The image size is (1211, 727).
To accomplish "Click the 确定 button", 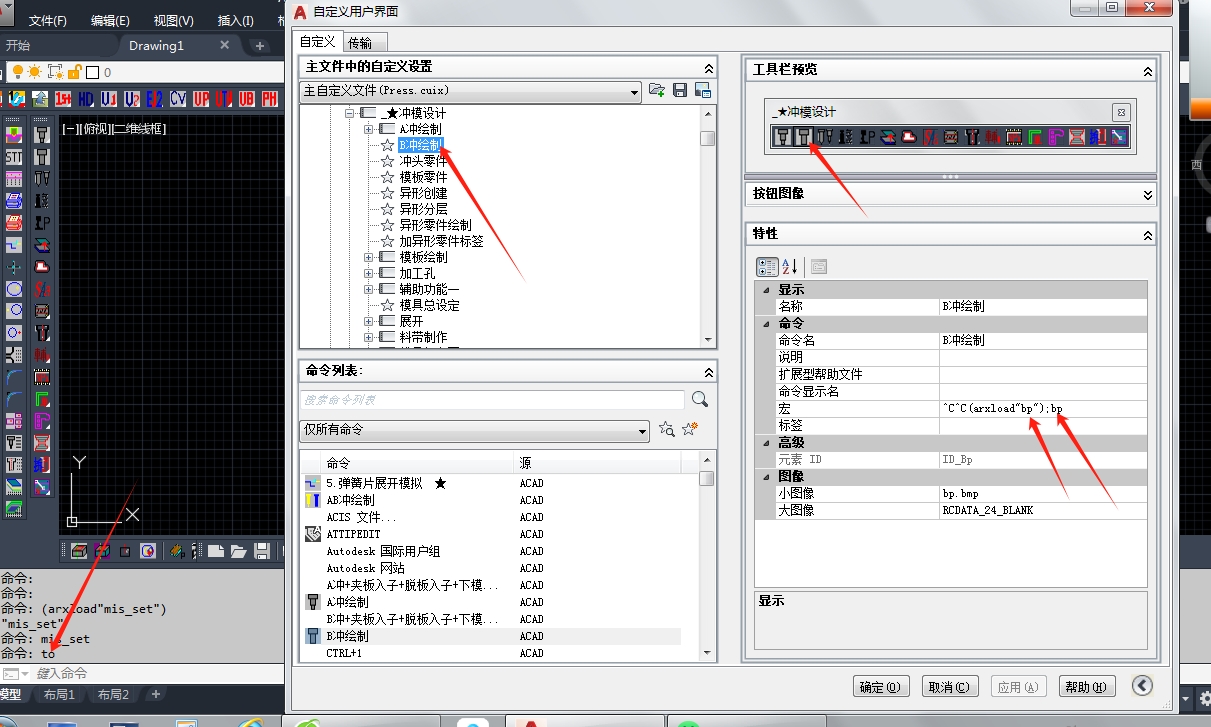I will point(880,687).
